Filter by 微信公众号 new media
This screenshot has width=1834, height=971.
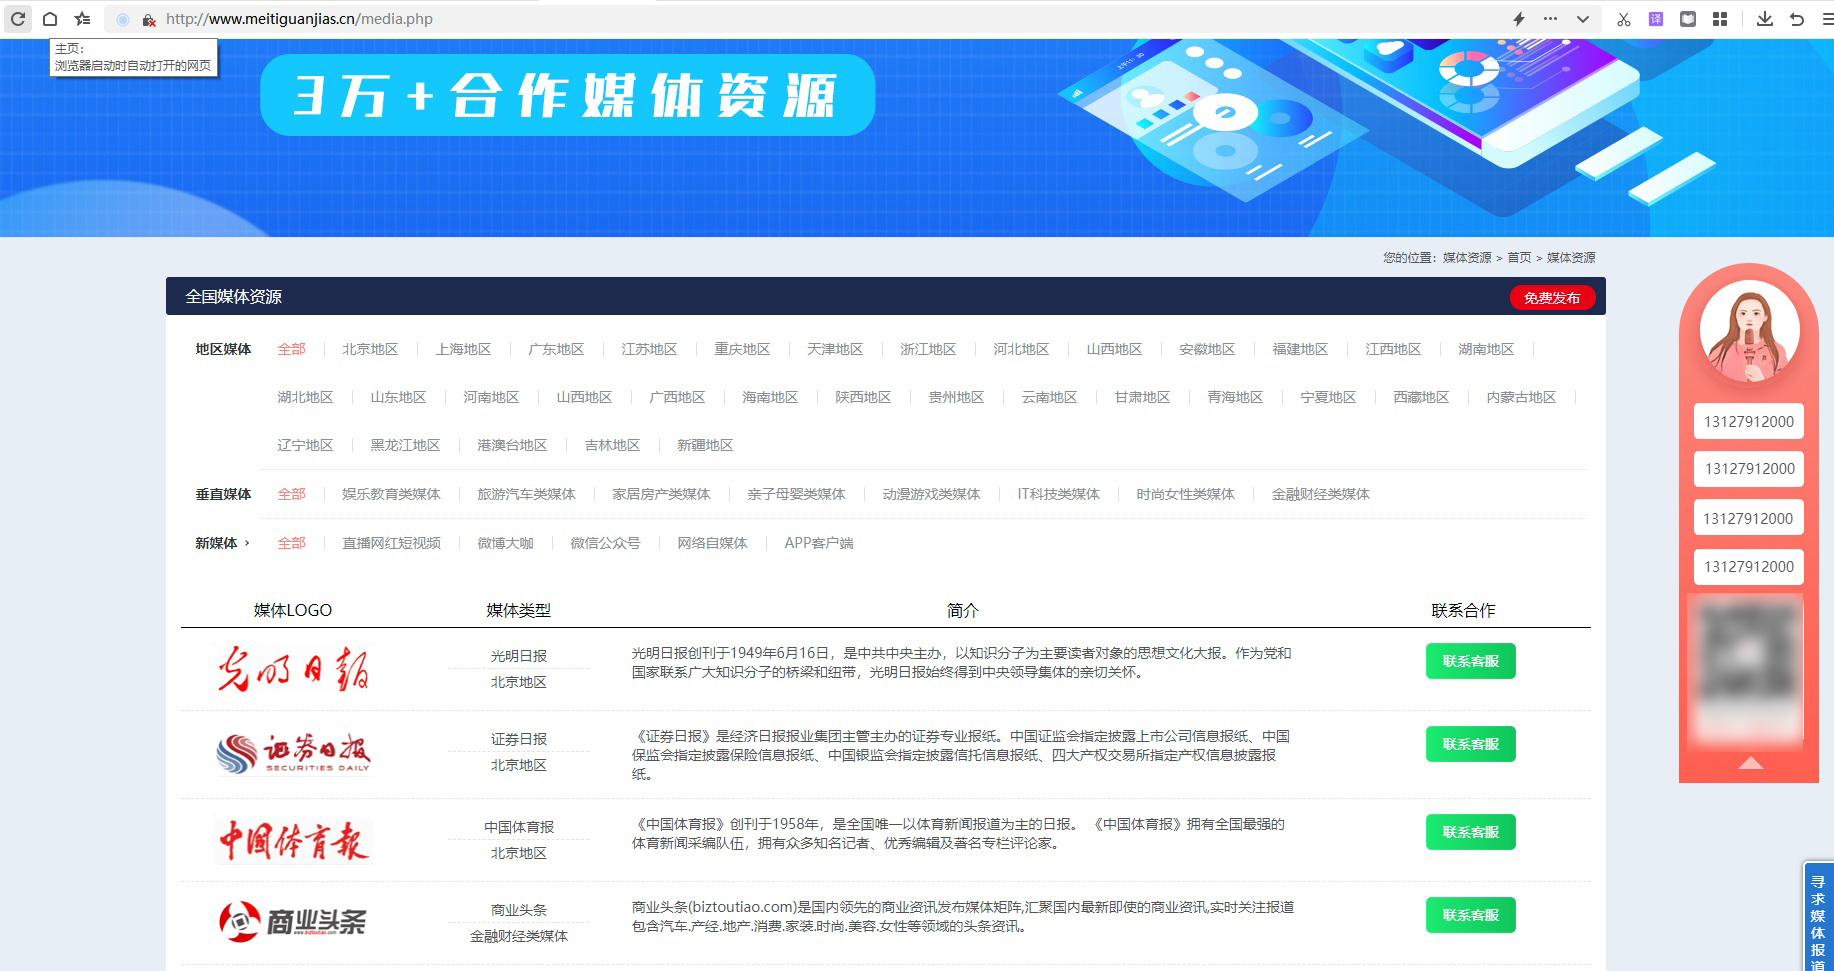[605, 543]
